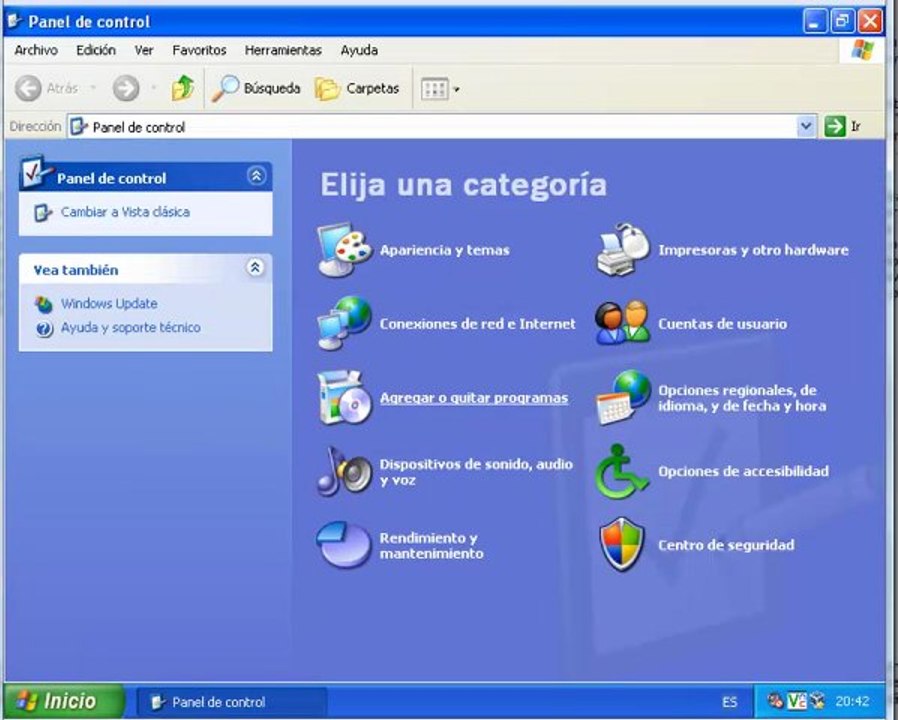The width and height of the screenshot is (898, 720).
Task: Click the Cambiar a Vista clásica icon
Action: coord(43,213)
